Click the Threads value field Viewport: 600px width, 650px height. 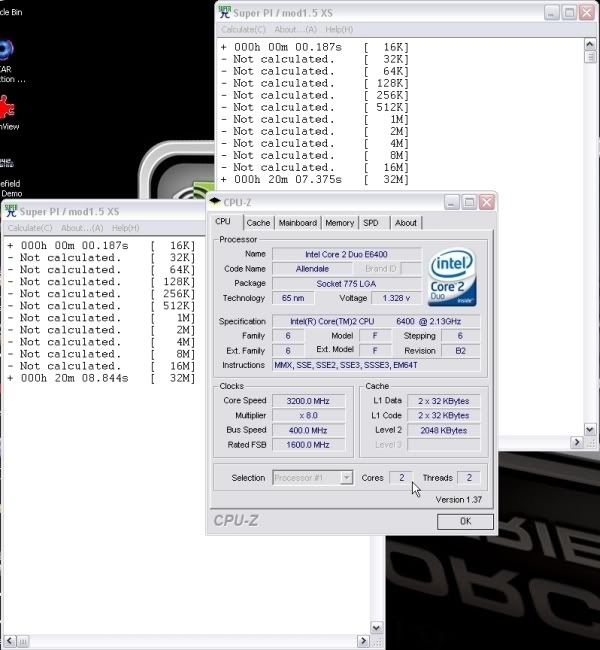click(469, 478)
